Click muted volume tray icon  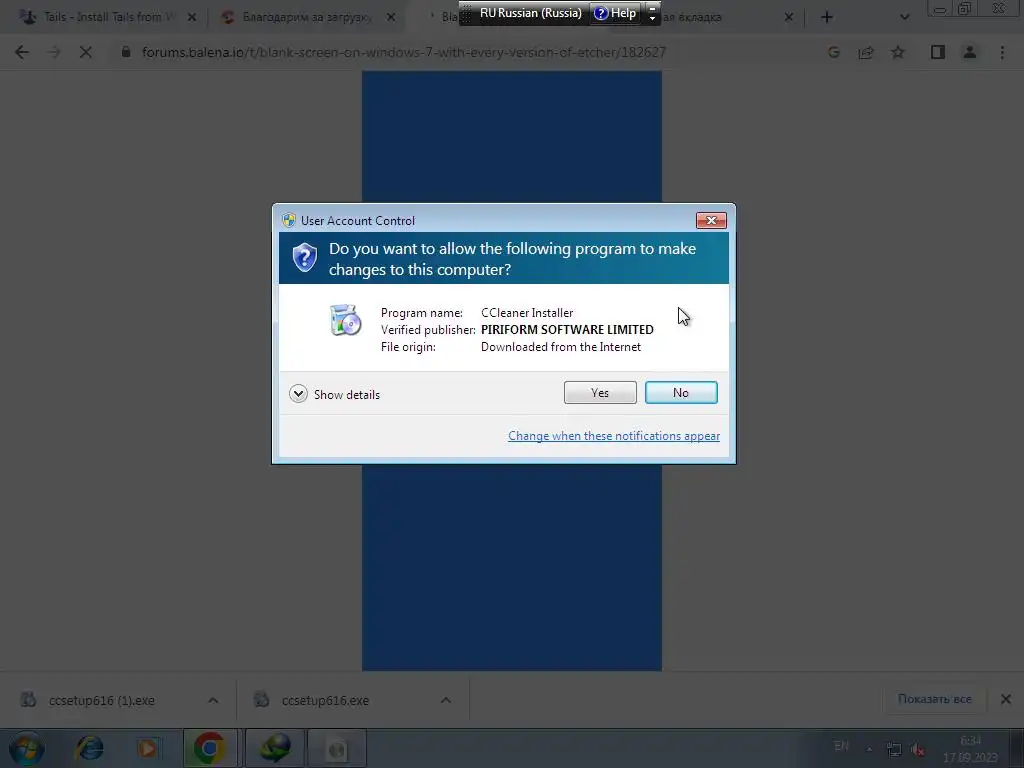[x=918, y=749]
